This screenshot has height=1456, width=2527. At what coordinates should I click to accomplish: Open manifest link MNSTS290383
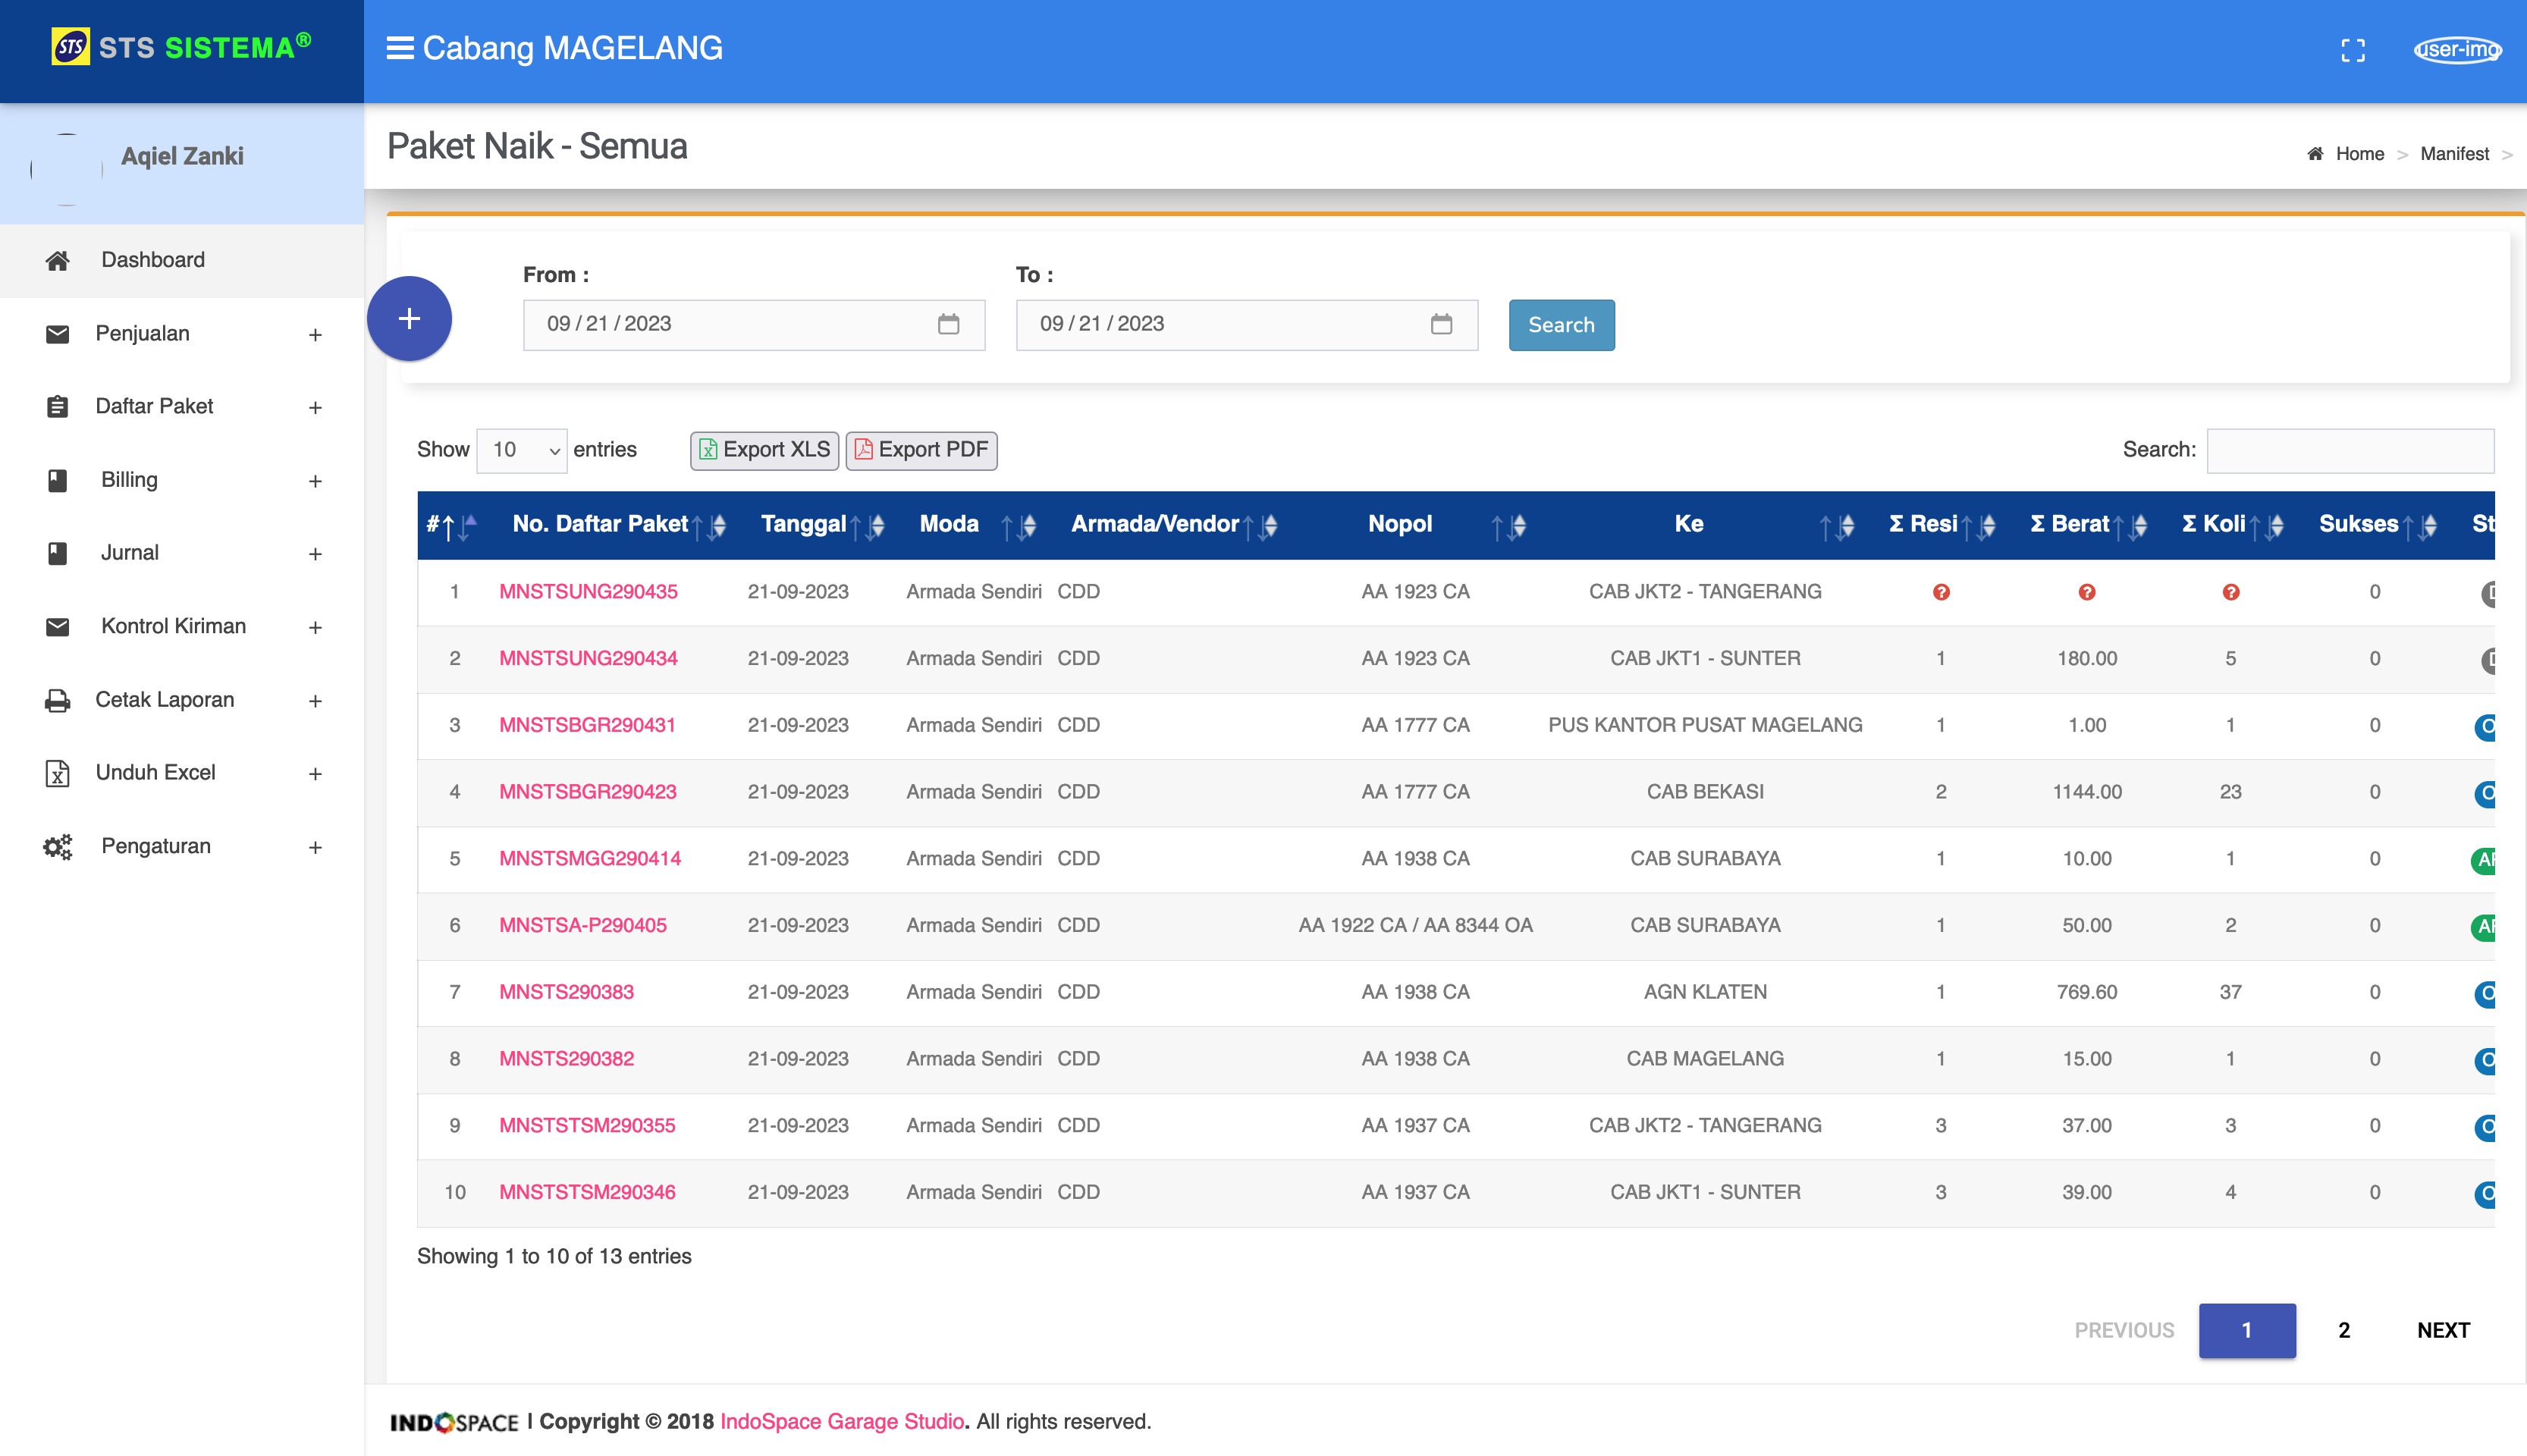tap(566, 992)
